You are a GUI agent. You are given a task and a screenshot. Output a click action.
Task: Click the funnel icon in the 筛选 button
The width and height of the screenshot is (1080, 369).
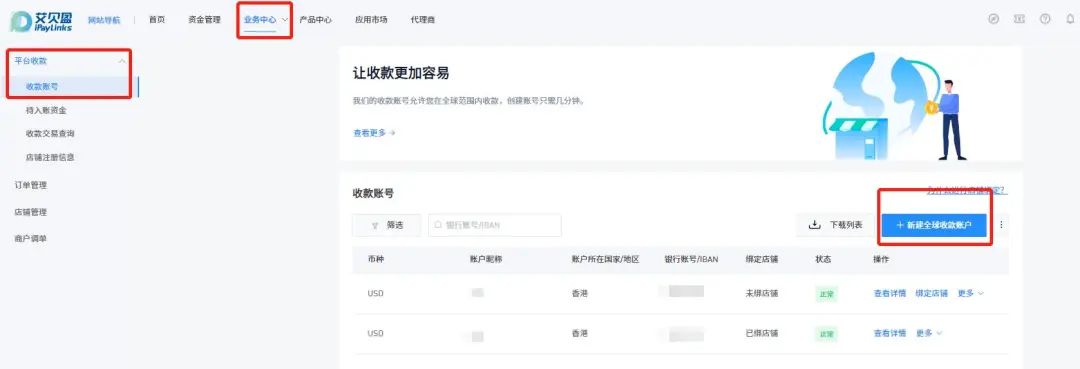375,225
